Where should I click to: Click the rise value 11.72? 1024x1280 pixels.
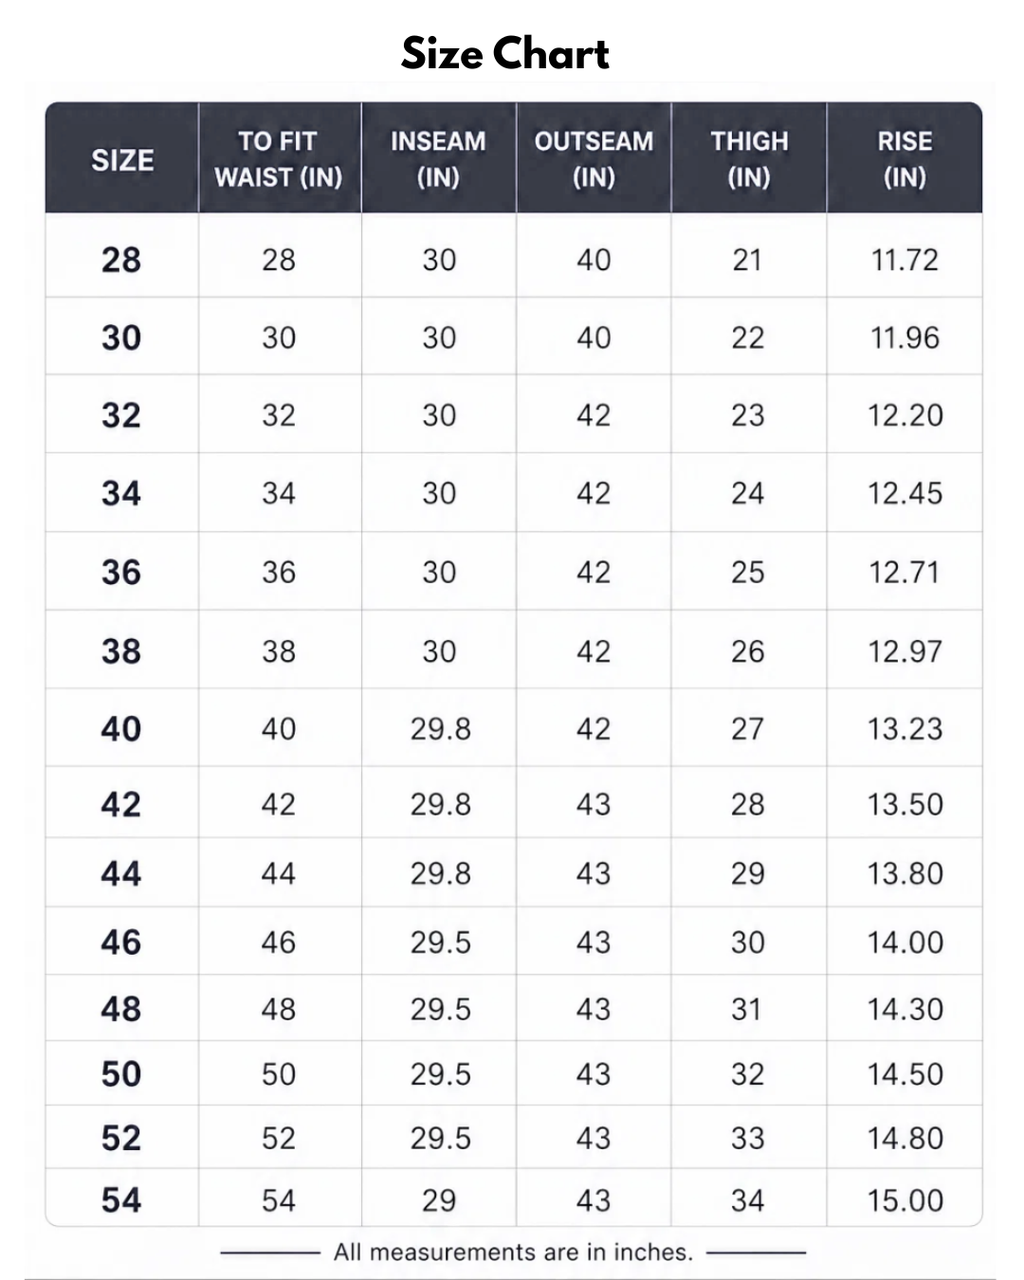pyautogui.click(x=905, y=260)
